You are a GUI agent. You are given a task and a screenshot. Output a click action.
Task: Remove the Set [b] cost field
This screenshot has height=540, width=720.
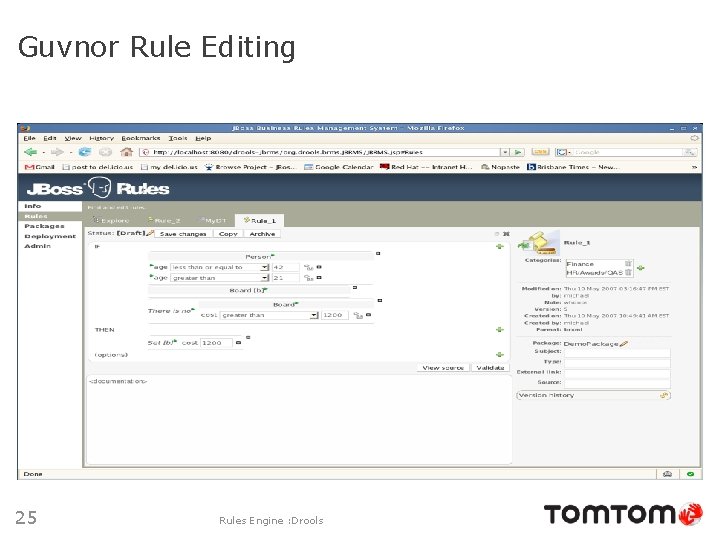(238, 343)
